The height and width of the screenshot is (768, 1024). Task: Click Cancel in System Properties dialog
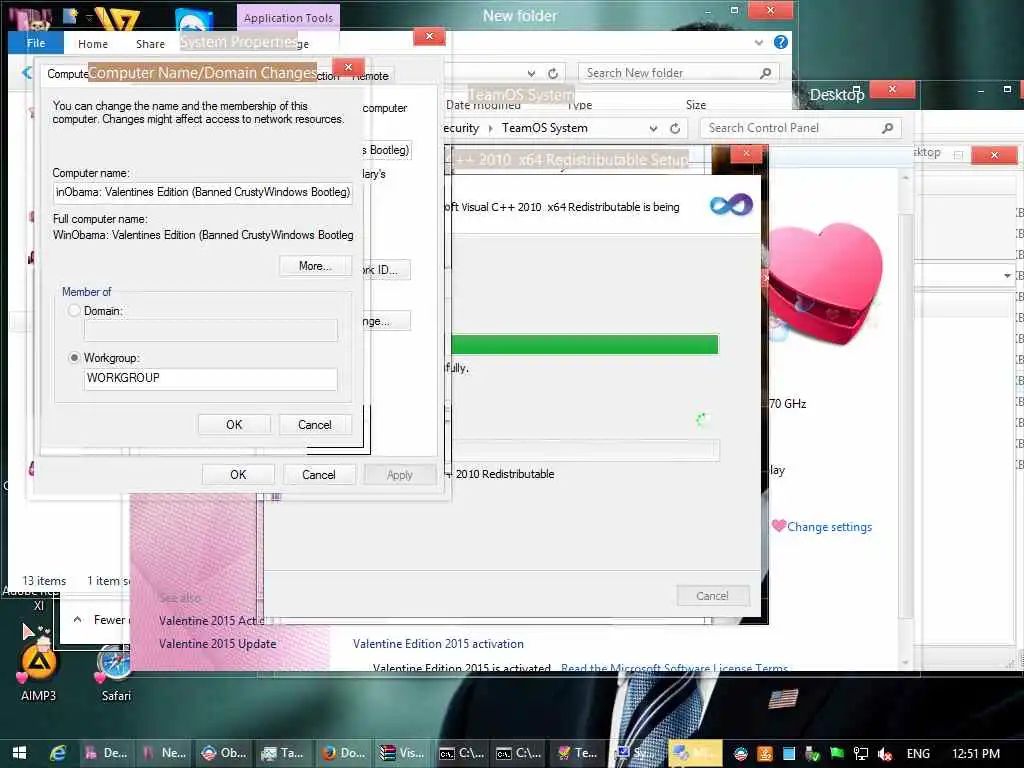319,475
